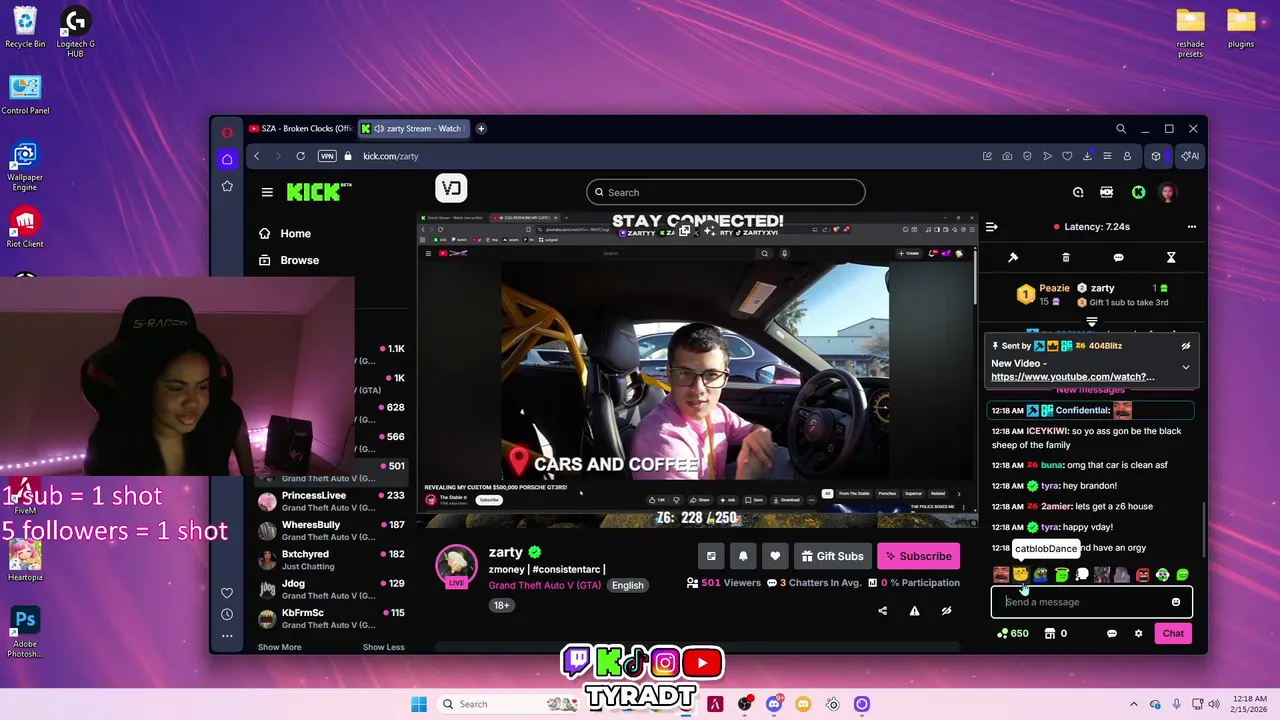
Task: Open the Recycle Bin desktop icon
Action: coord(25,27)
